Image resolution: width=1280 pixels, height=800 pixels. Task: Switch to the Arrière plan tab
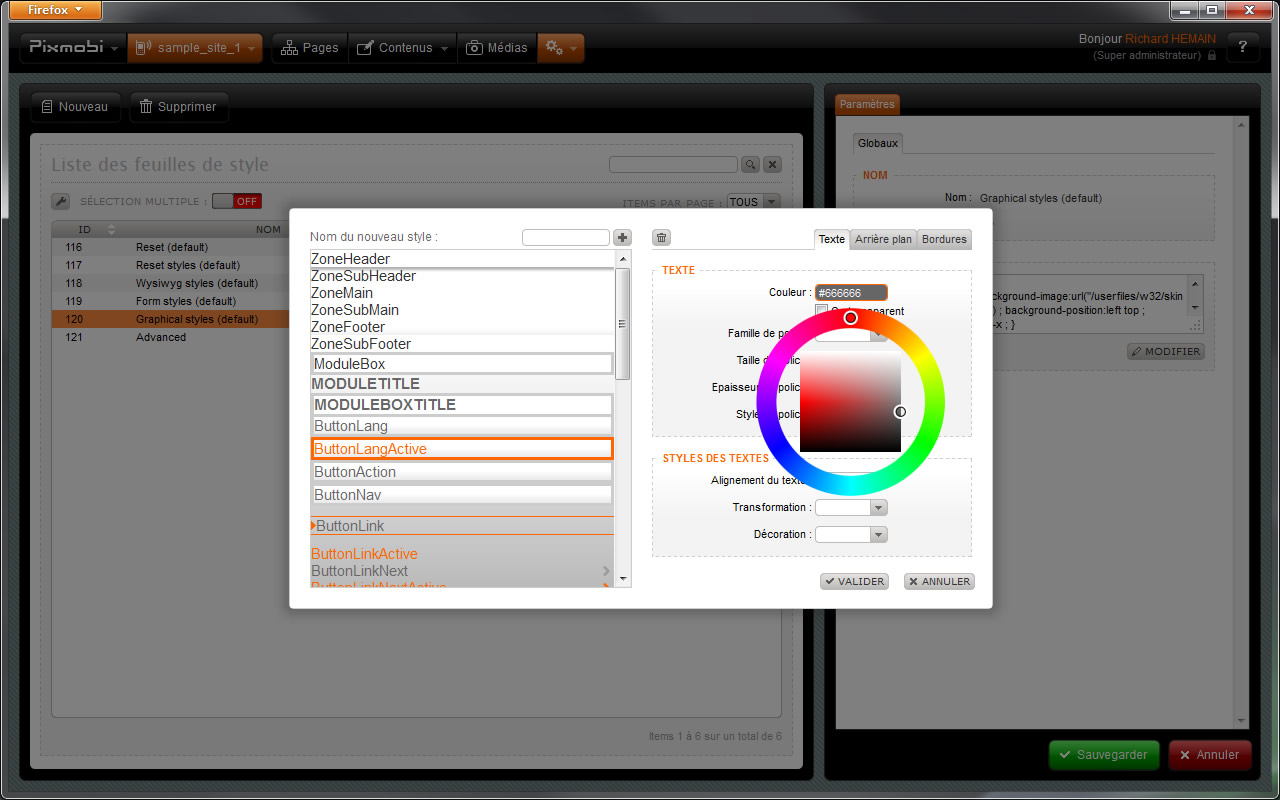[883, 240]
